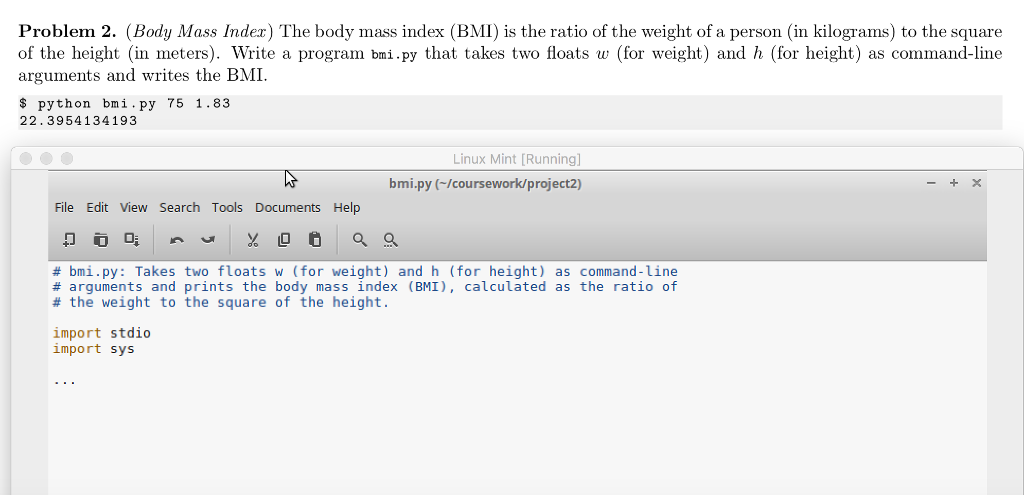1024x495 pixels.
Task: Click the third zoom dot of Linux Mint VM window
Action: pos(67,159)
